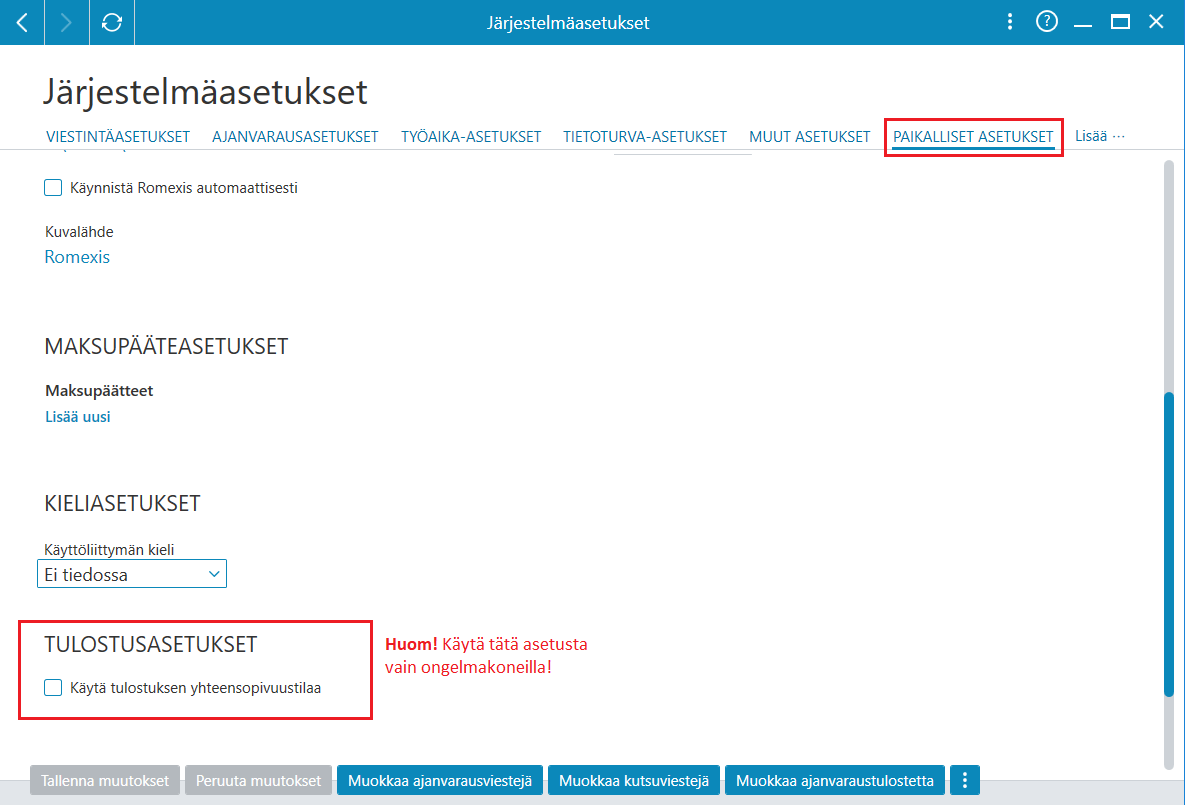The width and height of the screenshot is (1185, 805).
Task: Open the TIETOTURVA-ASETUKSET tab
Action: (645, 137)
